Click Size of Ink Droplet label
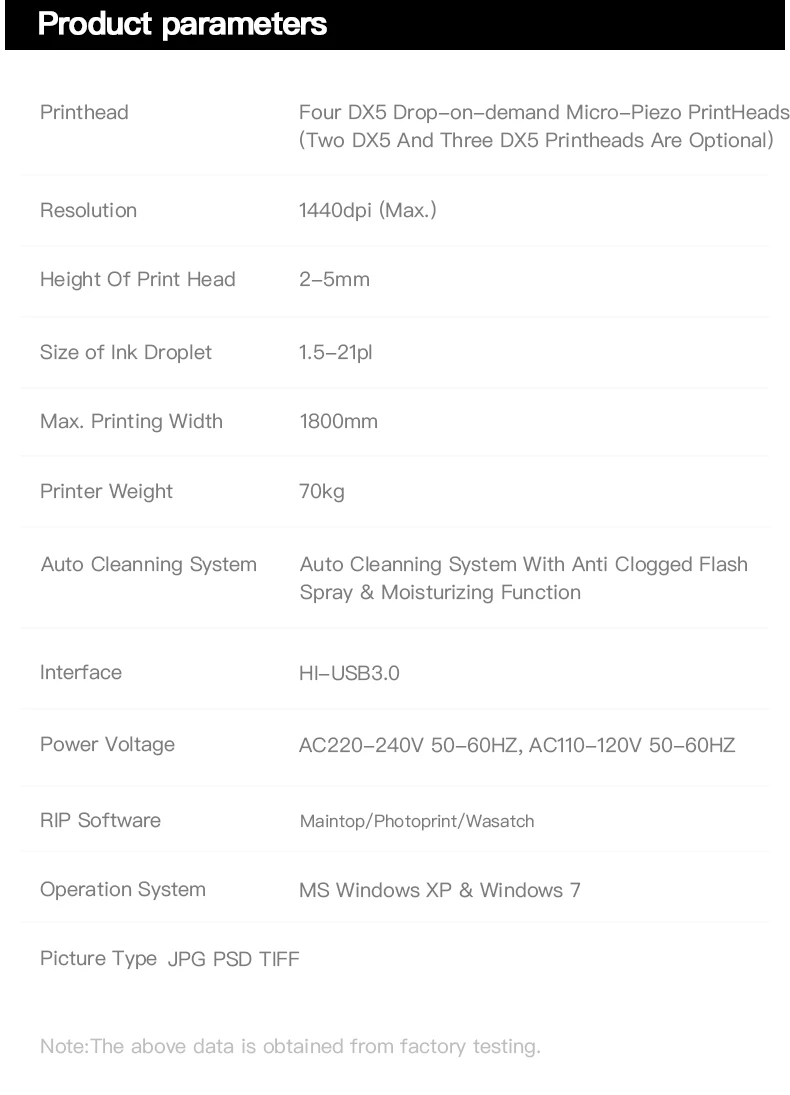The width and height of the screenshot is (790, 1095). point(126,352)
